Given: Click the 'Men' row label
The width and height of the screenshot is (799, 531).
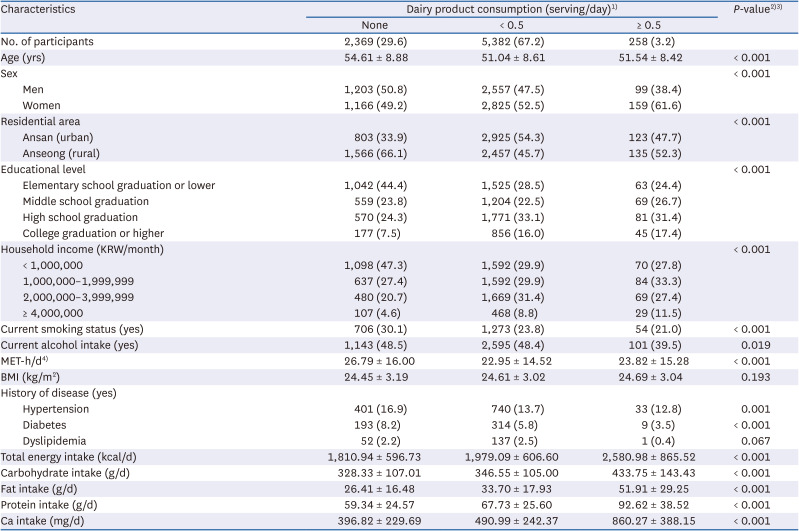Looking at the screenshot, I should coord(33,89).
